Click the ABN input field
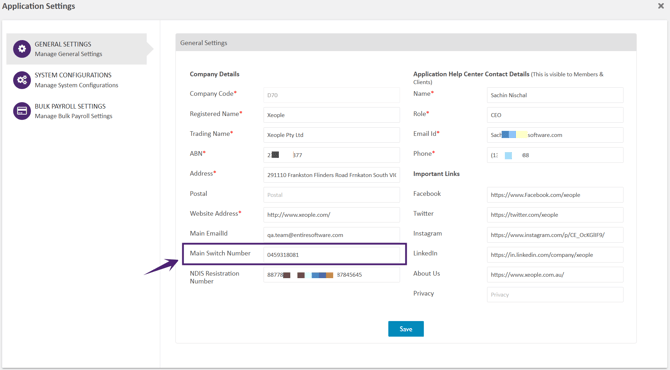 point(332,155)
